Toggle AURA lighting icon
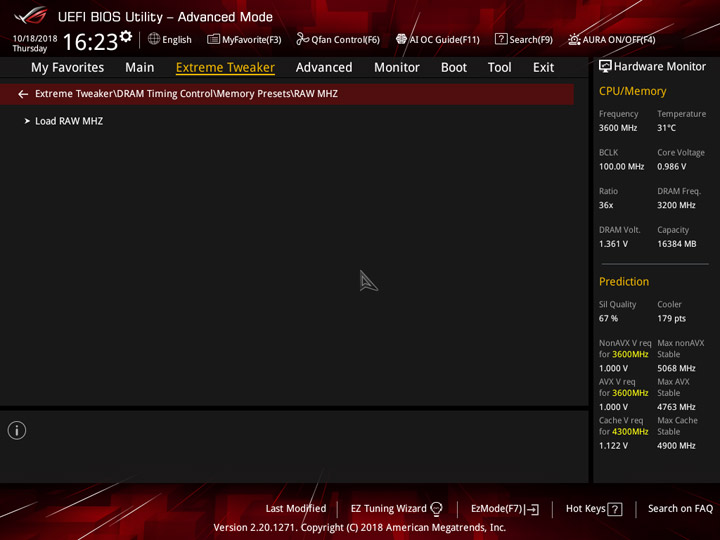Image resolution: width=720 pixels, height=540 pixels. [574, 39]
